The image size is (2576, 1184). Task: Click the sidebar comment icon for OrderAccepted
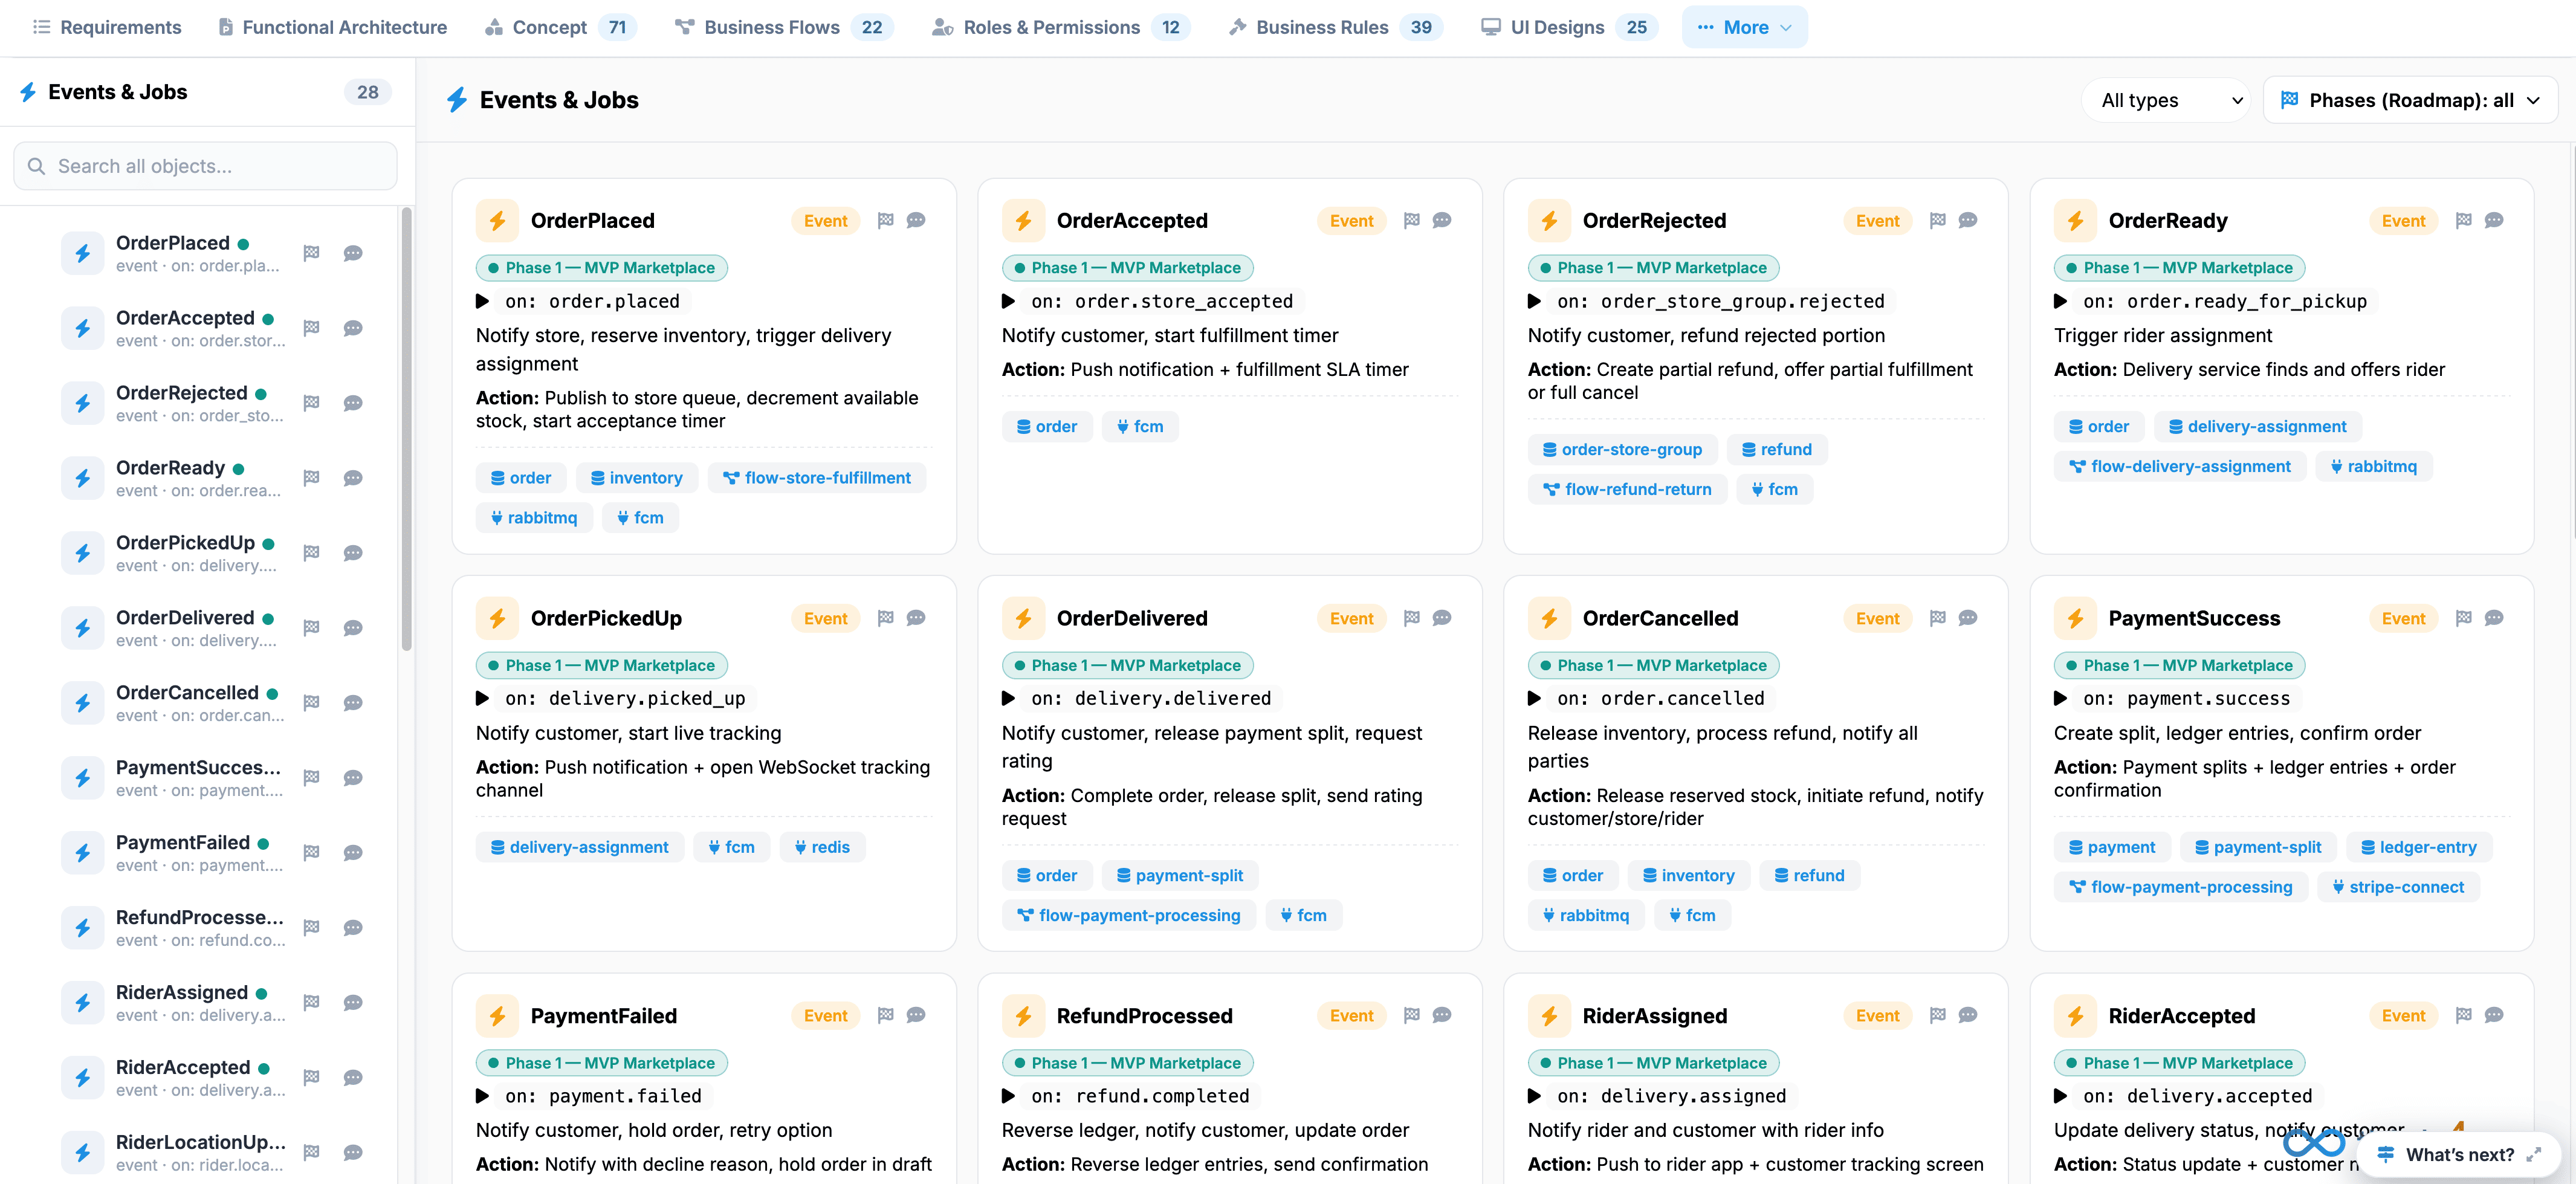[x=353, y=328]
